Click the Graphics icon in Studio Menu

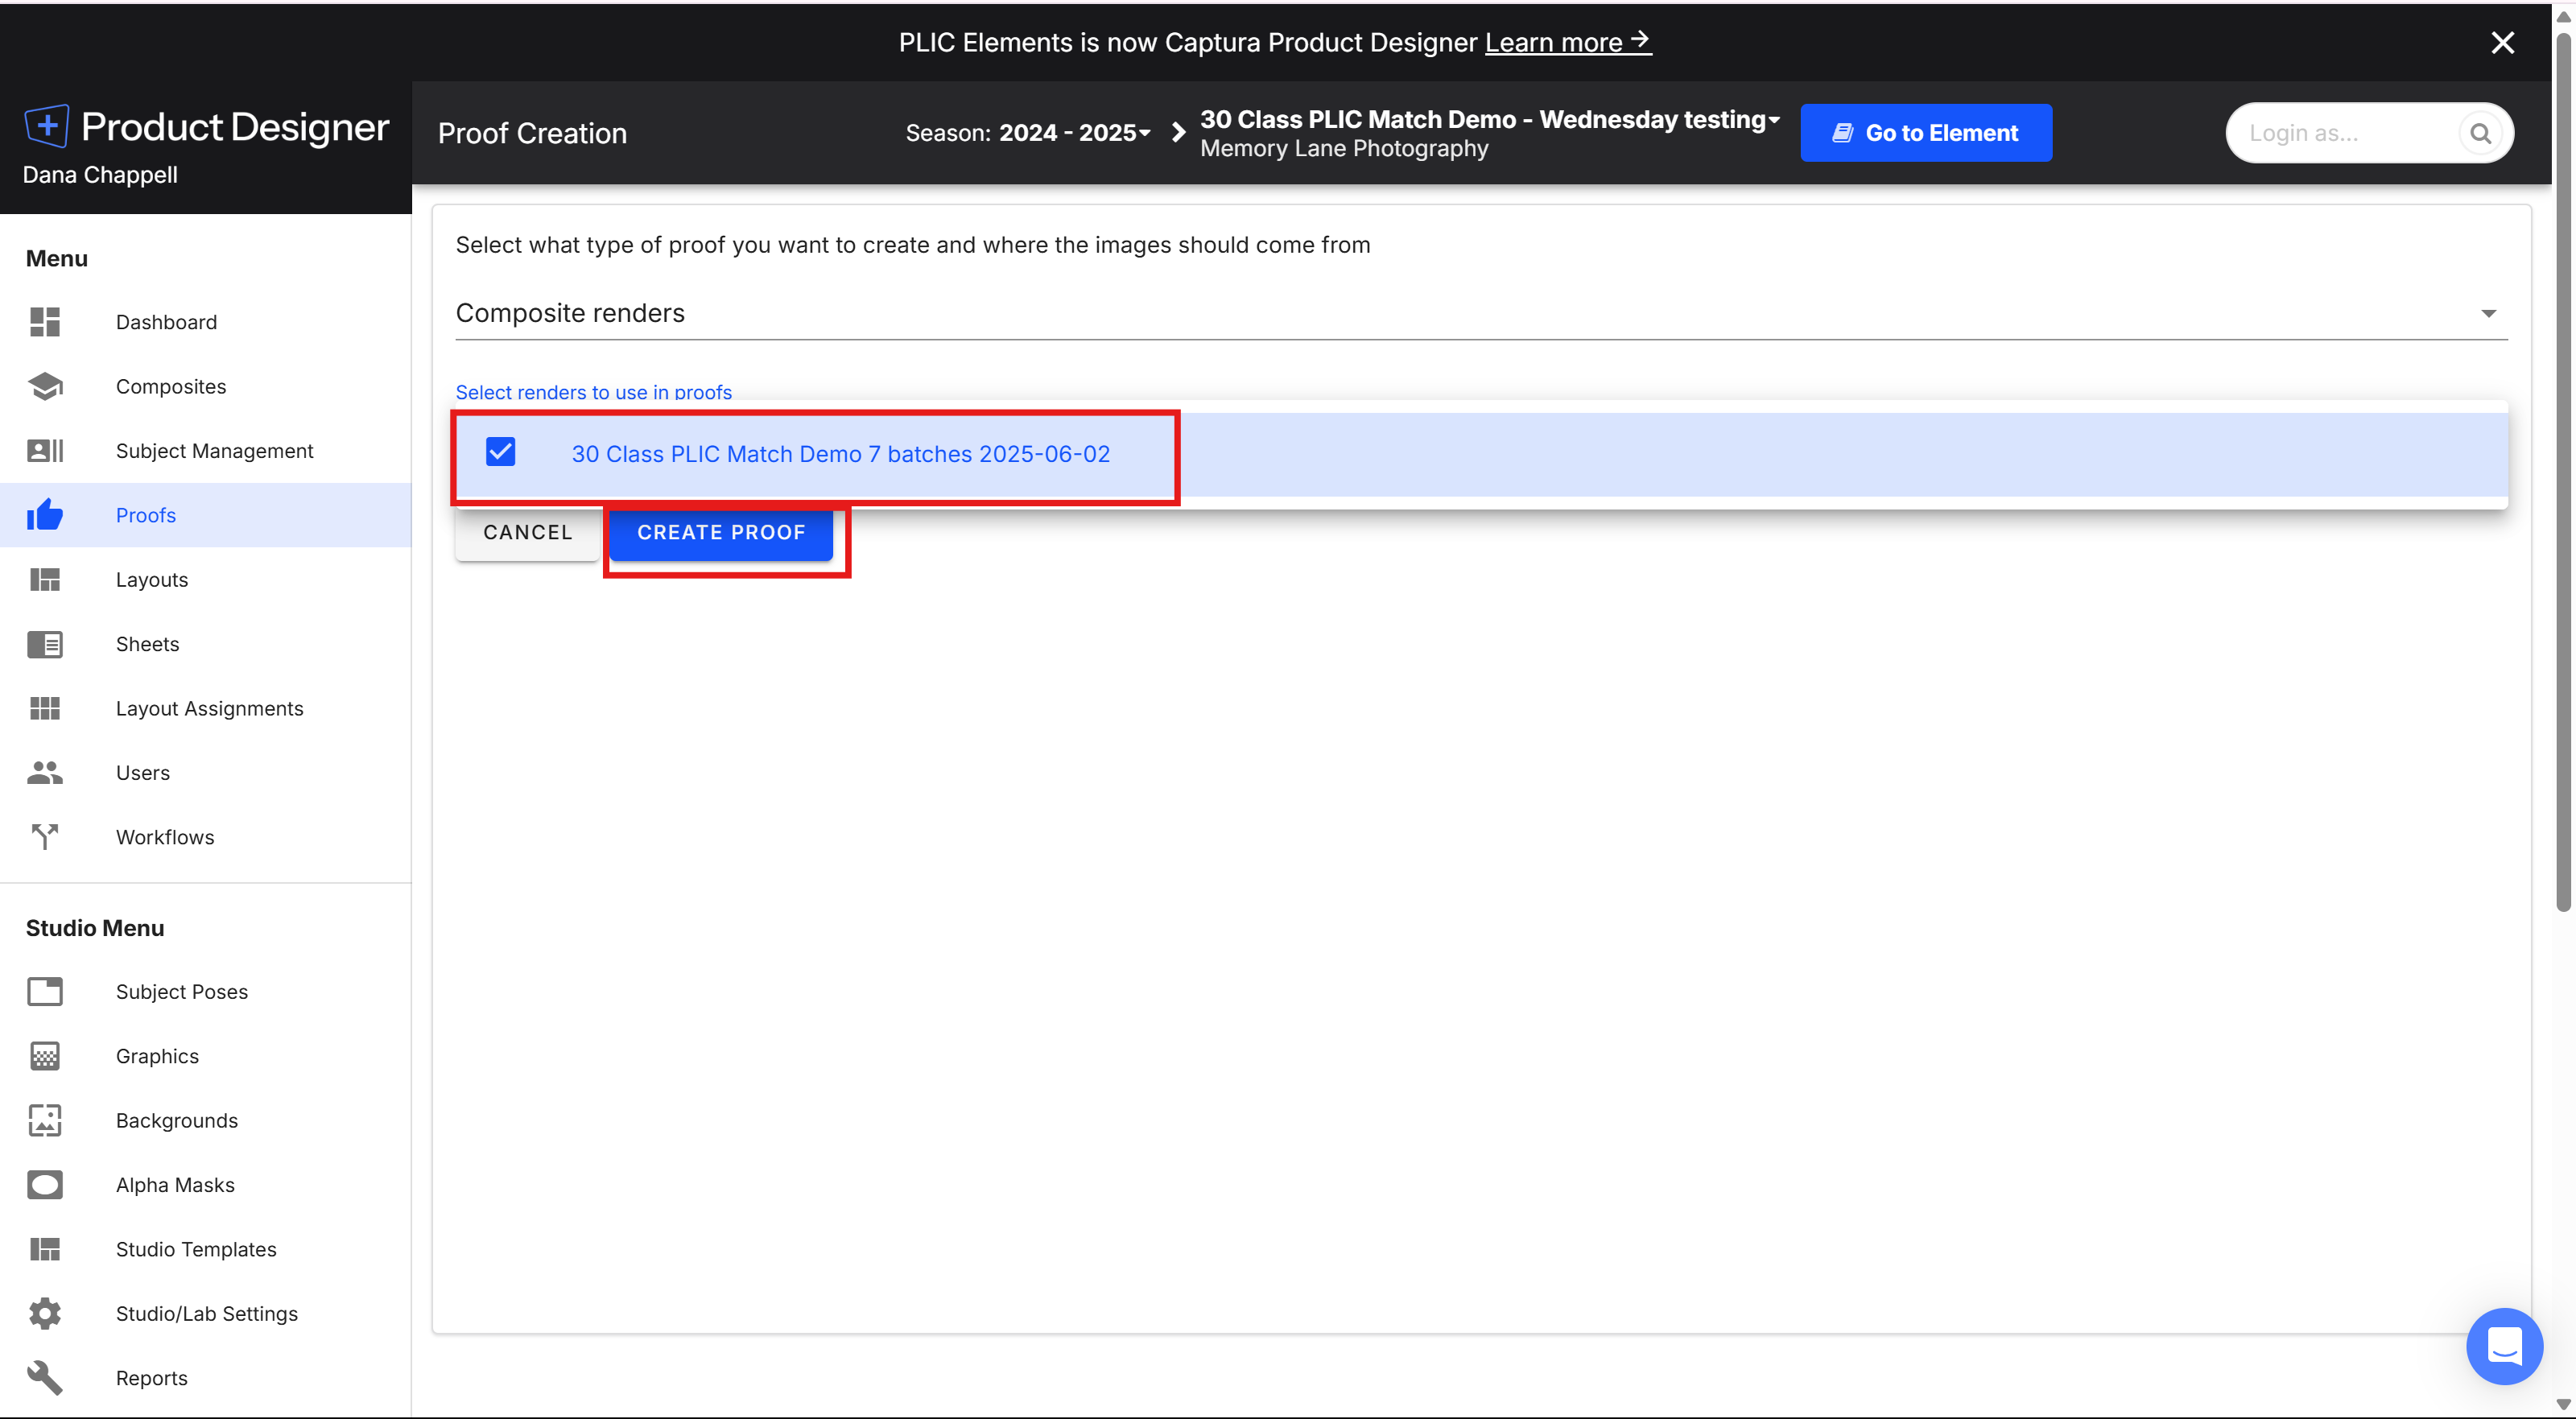pos(45,1056)
